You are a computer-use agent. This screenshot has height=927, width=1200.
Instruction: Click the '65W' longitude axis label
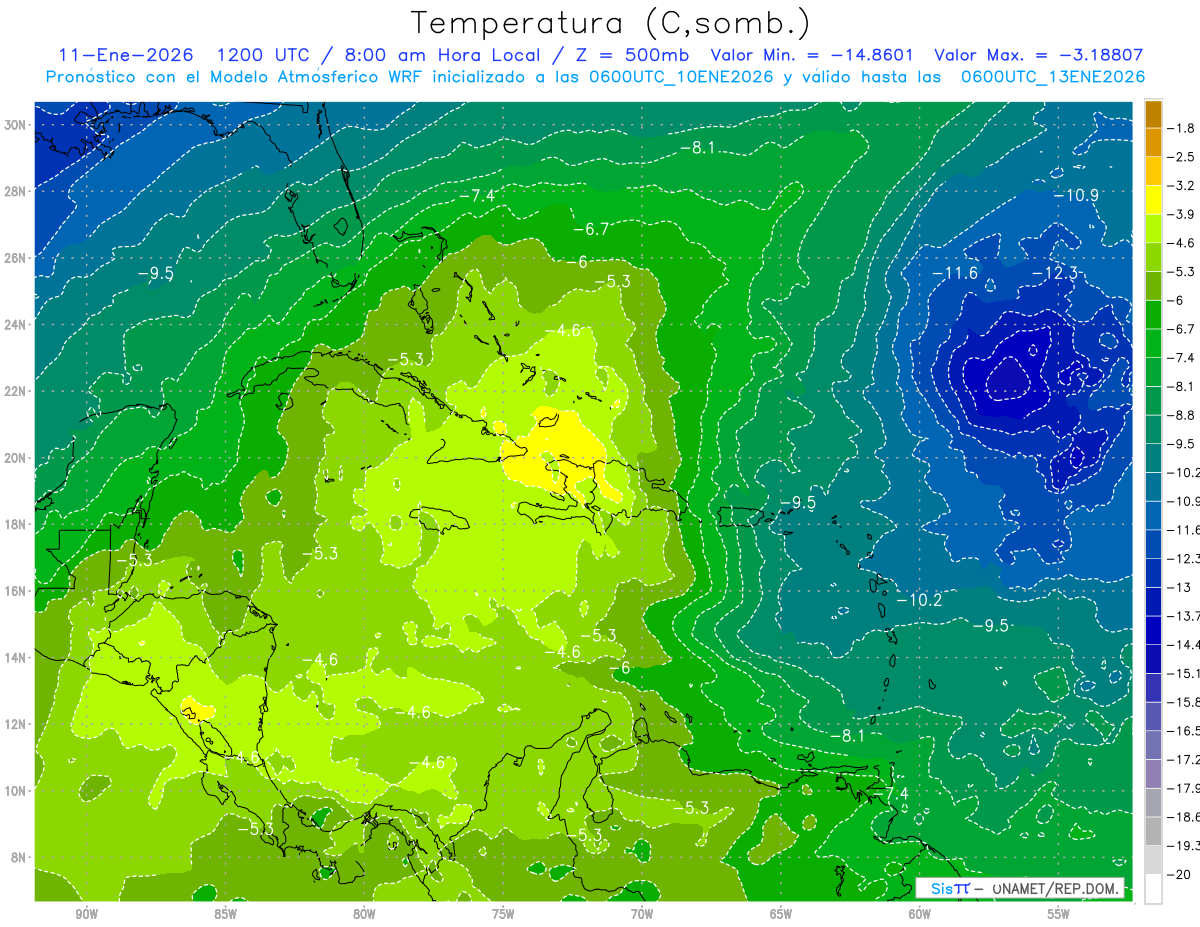coord(781,914)
